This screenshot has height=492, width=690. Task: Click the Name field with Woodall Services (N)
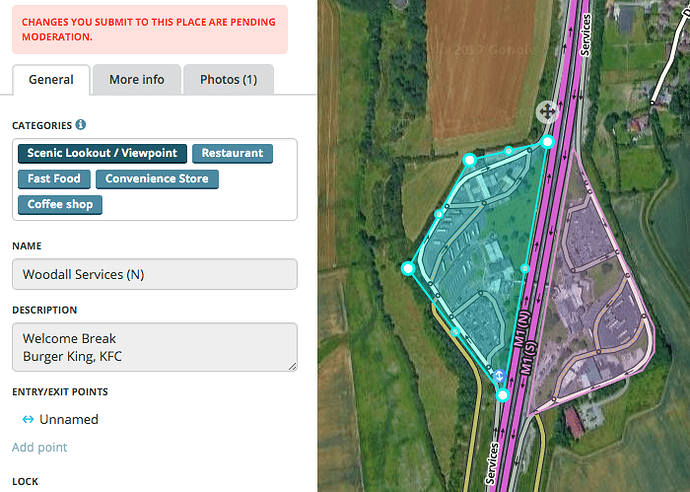point(155,275)
